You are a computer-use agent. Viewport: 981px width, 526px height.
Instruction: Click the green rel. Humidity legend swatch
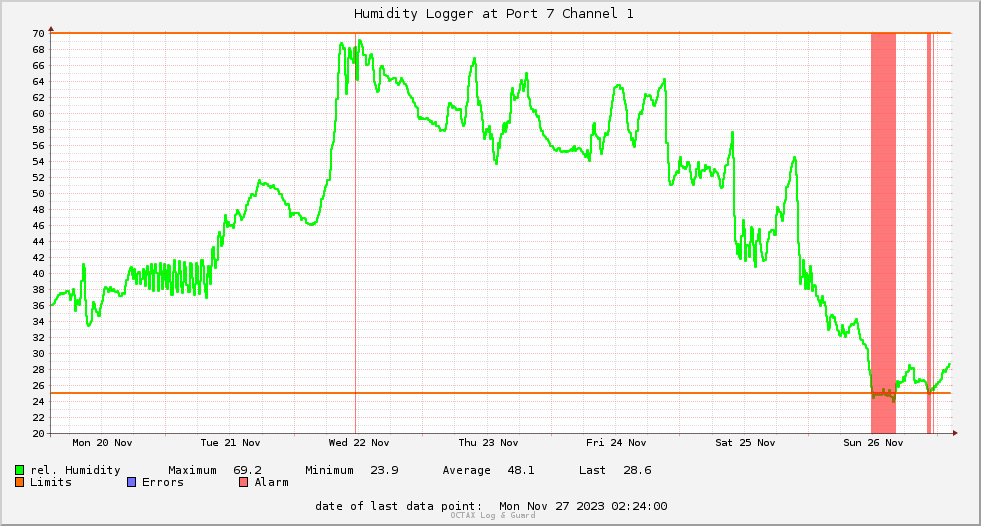19,470
